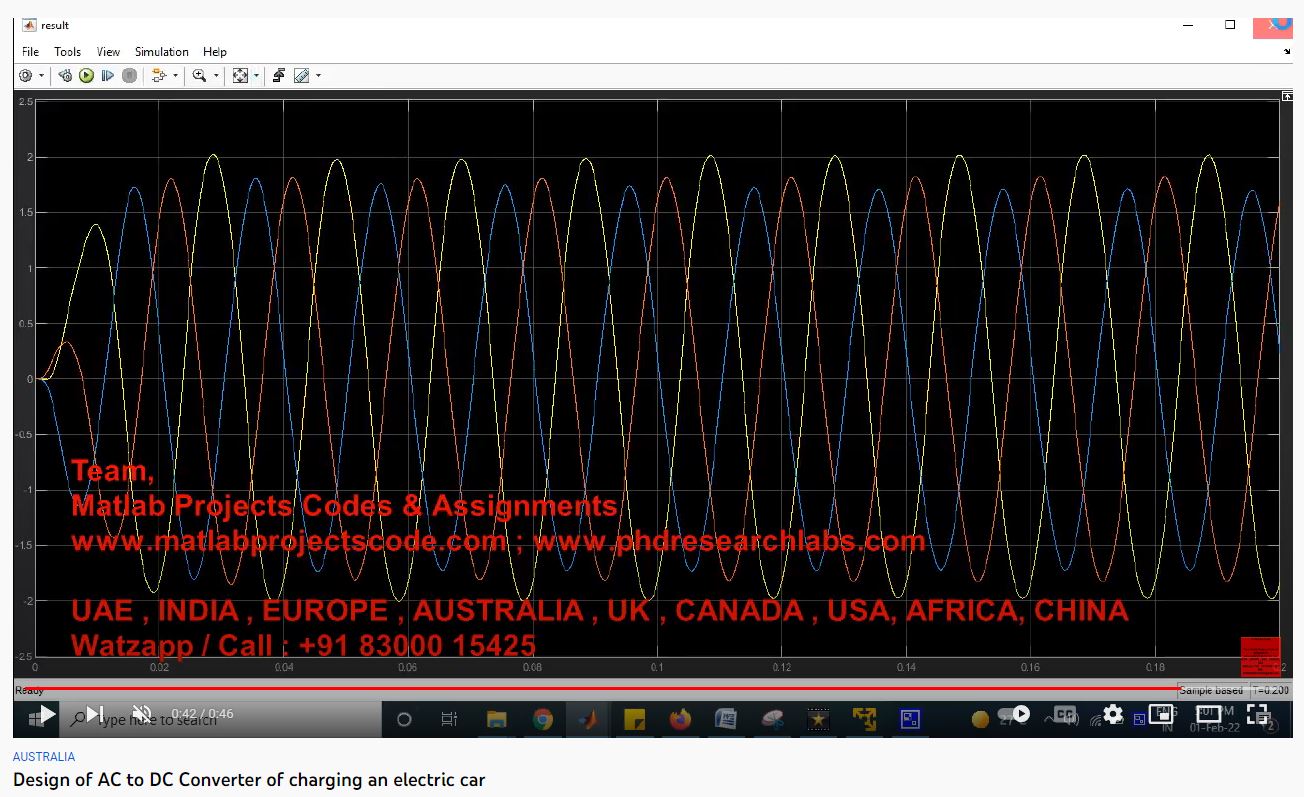Viewport: 1304px width, 797px height.
Task: Open video player settings gear
Action: tap(1113, 714)
